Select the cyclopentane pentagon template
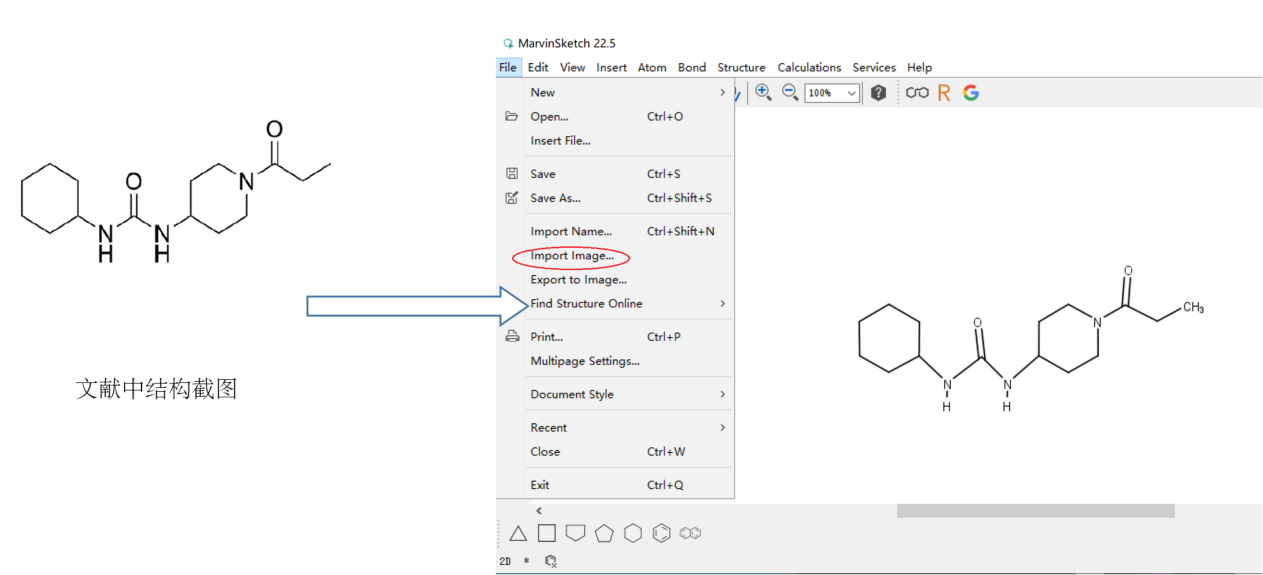 [604, 533]
